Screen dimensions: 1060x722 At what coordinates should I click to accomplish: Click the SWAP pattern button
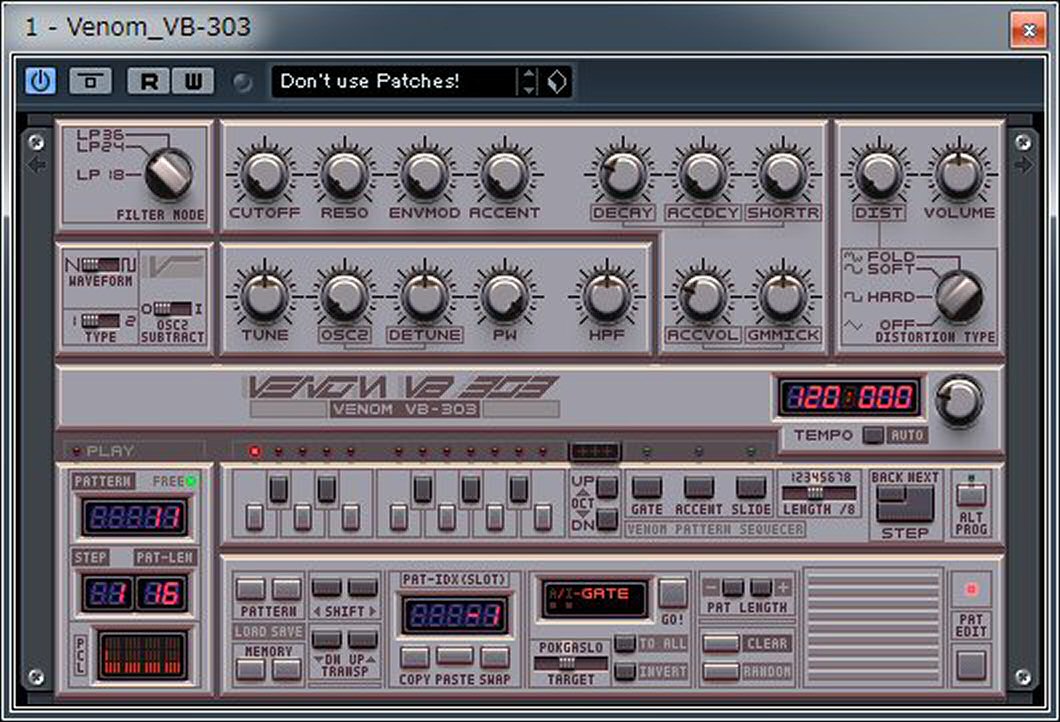pyautogui.click(x=495, y=656)
